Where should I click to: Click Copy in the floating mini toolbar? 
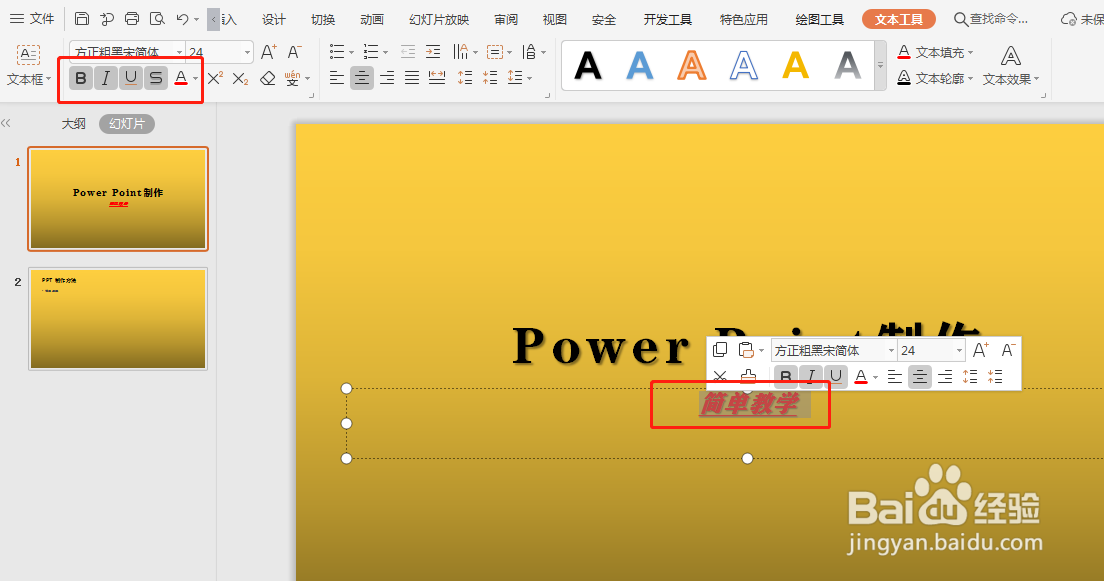720,350
